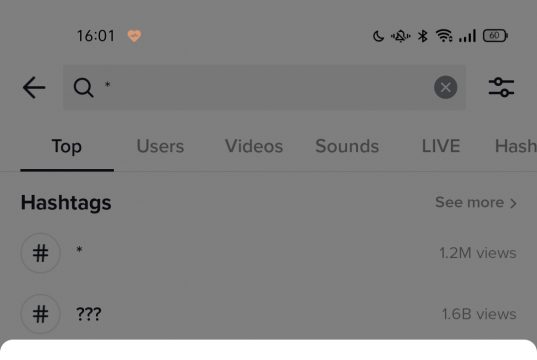Click the search magnifier icon
This screenshot has height=360, width=537.
pyautogui.click(x=83, y=87)
